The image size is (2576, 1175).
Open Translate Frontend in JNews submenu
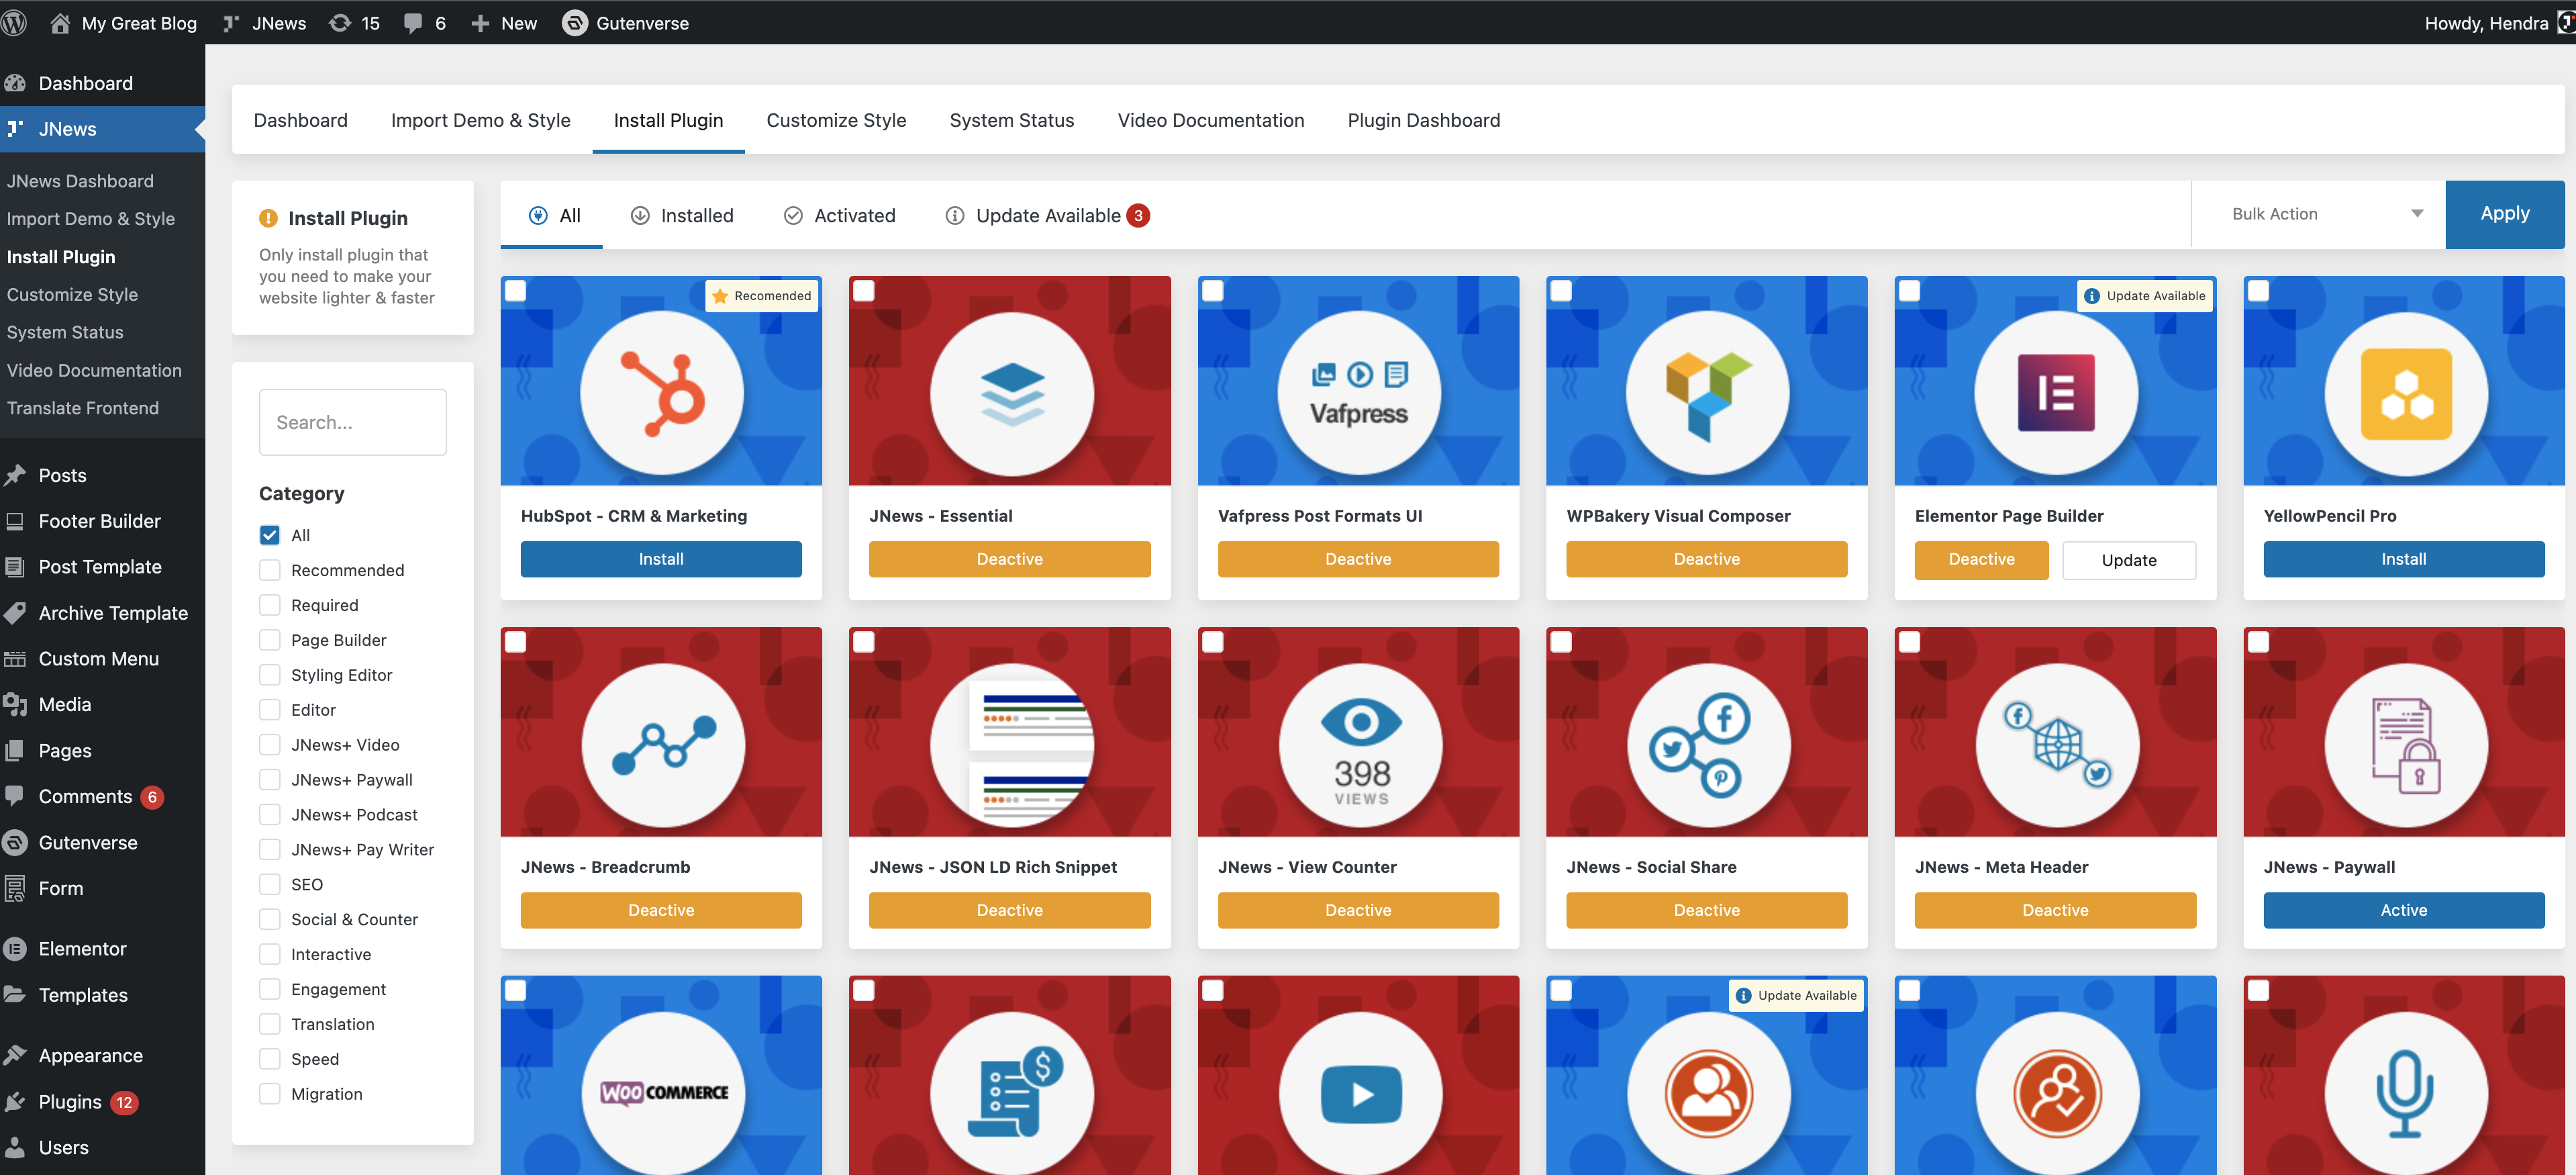(x=83, y=408)
